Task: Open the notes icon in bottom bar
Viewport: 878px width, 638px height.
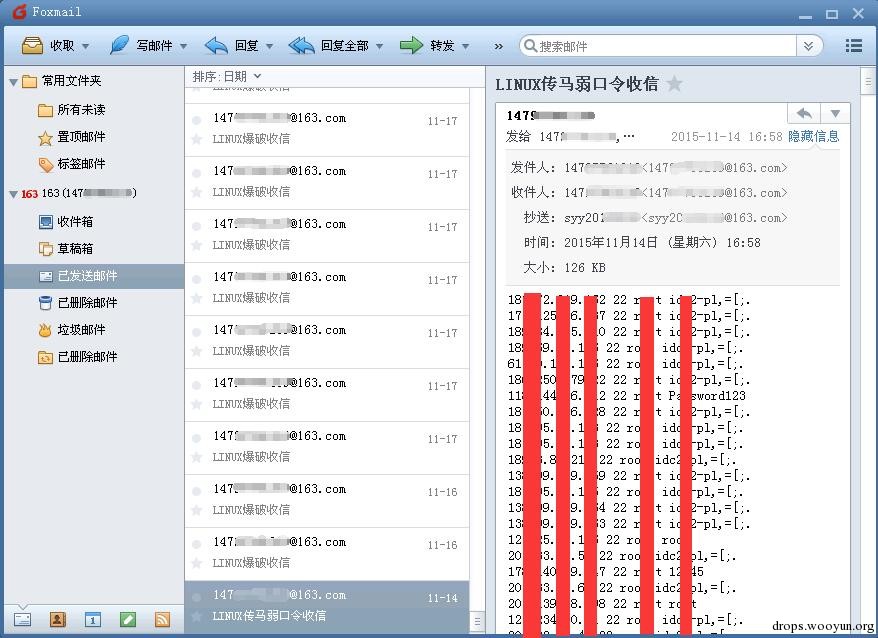Action: pos(128,619)
